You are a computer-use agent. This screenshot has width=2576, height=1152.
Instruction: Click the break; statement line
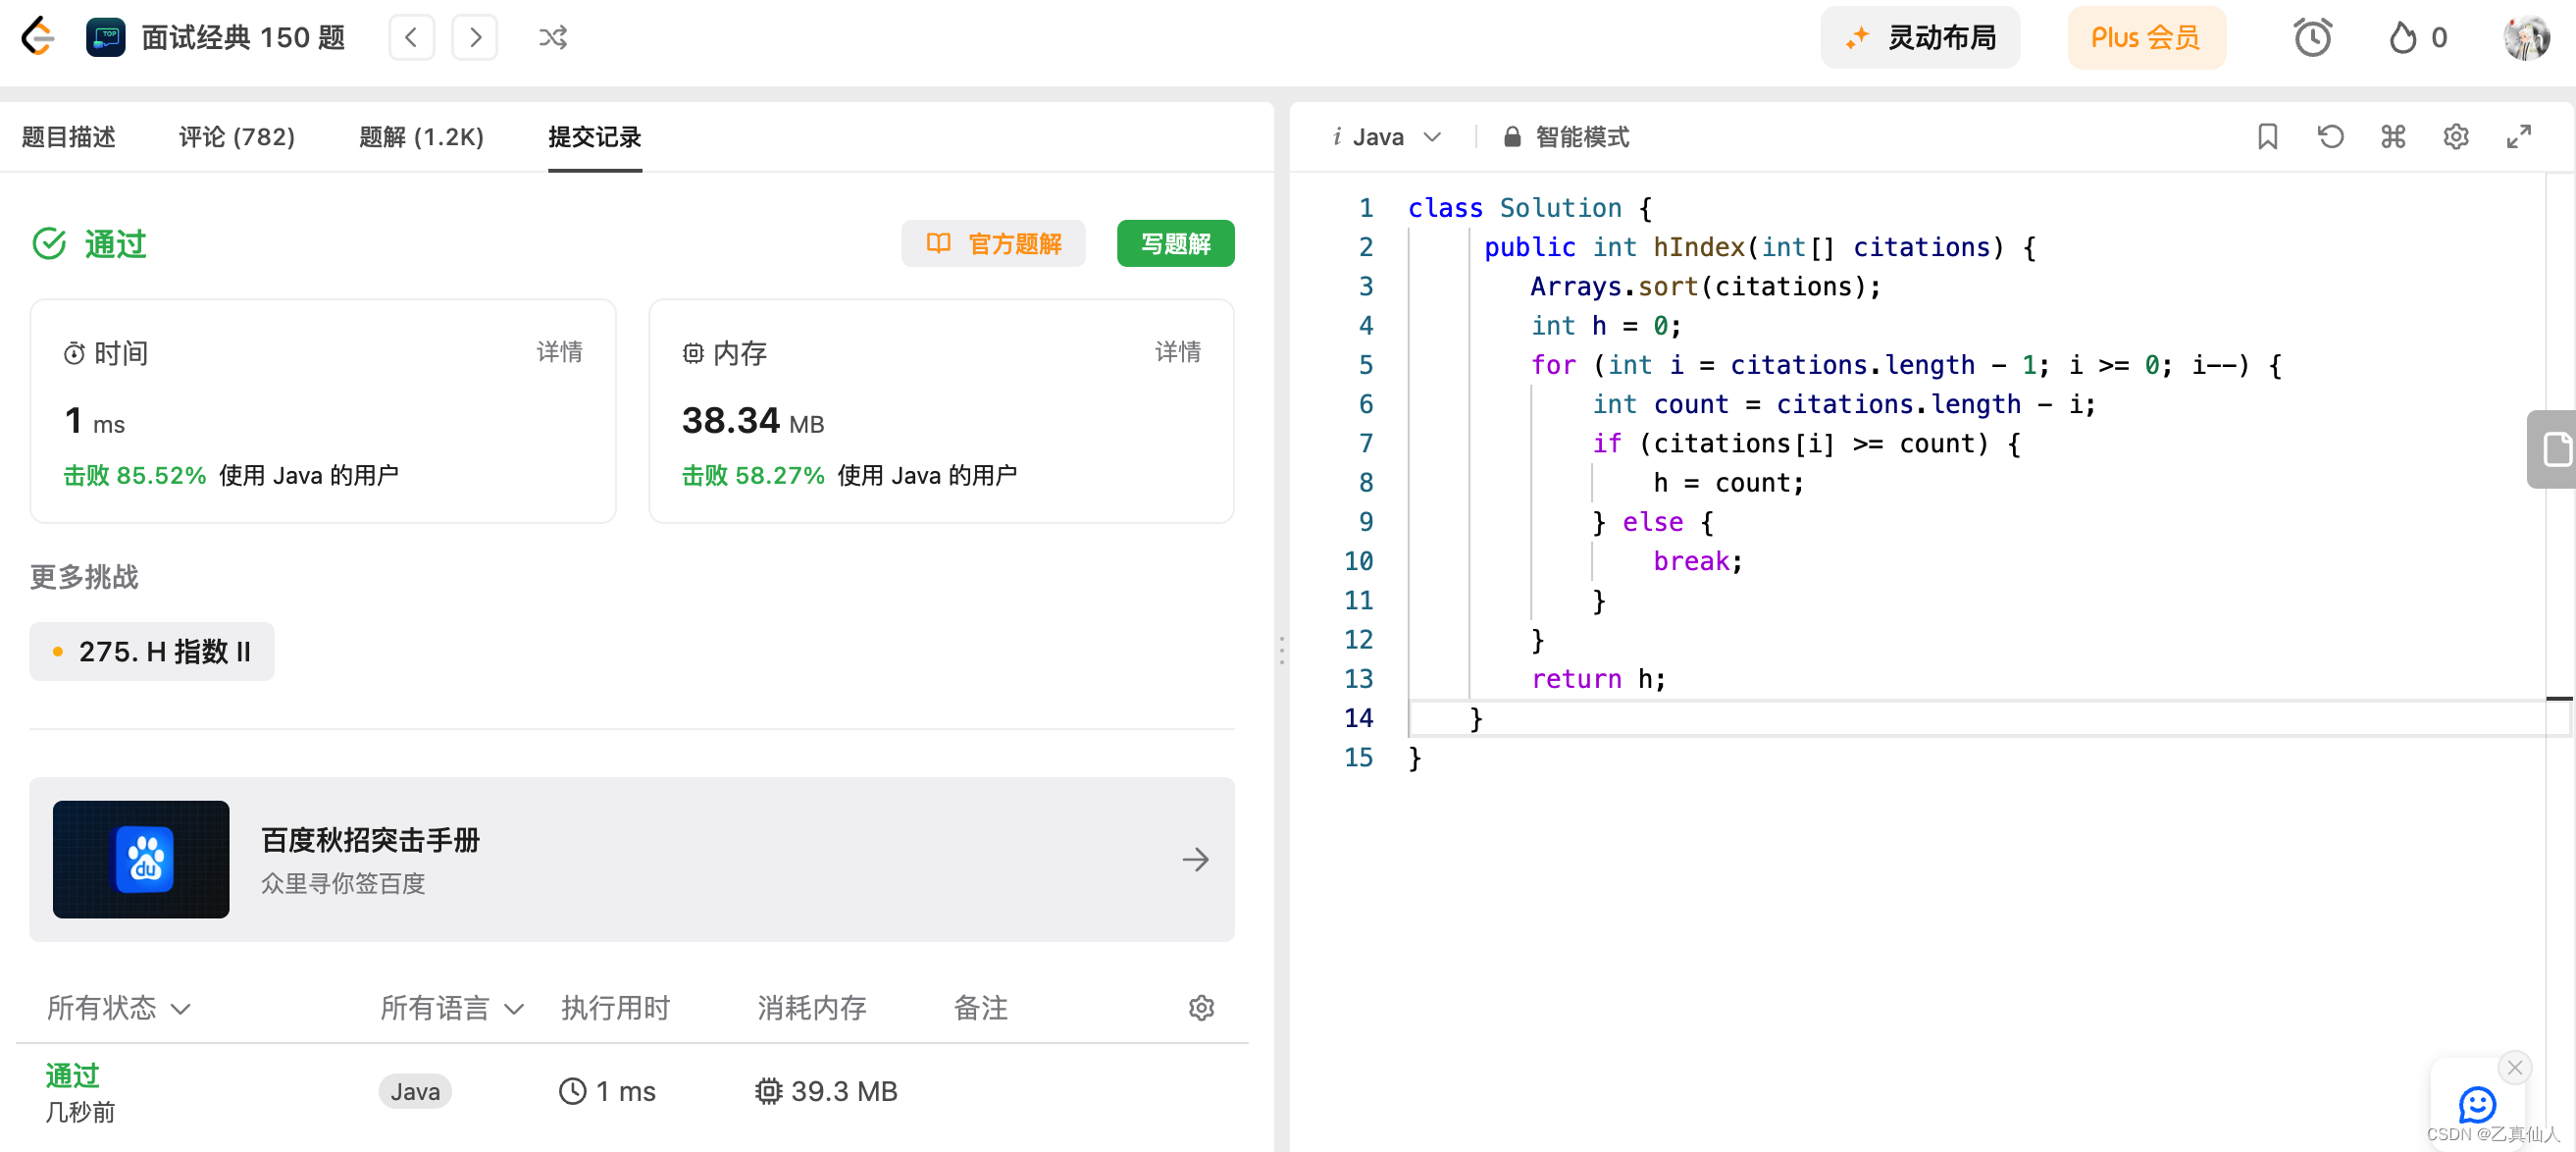tap(1698, 561)
